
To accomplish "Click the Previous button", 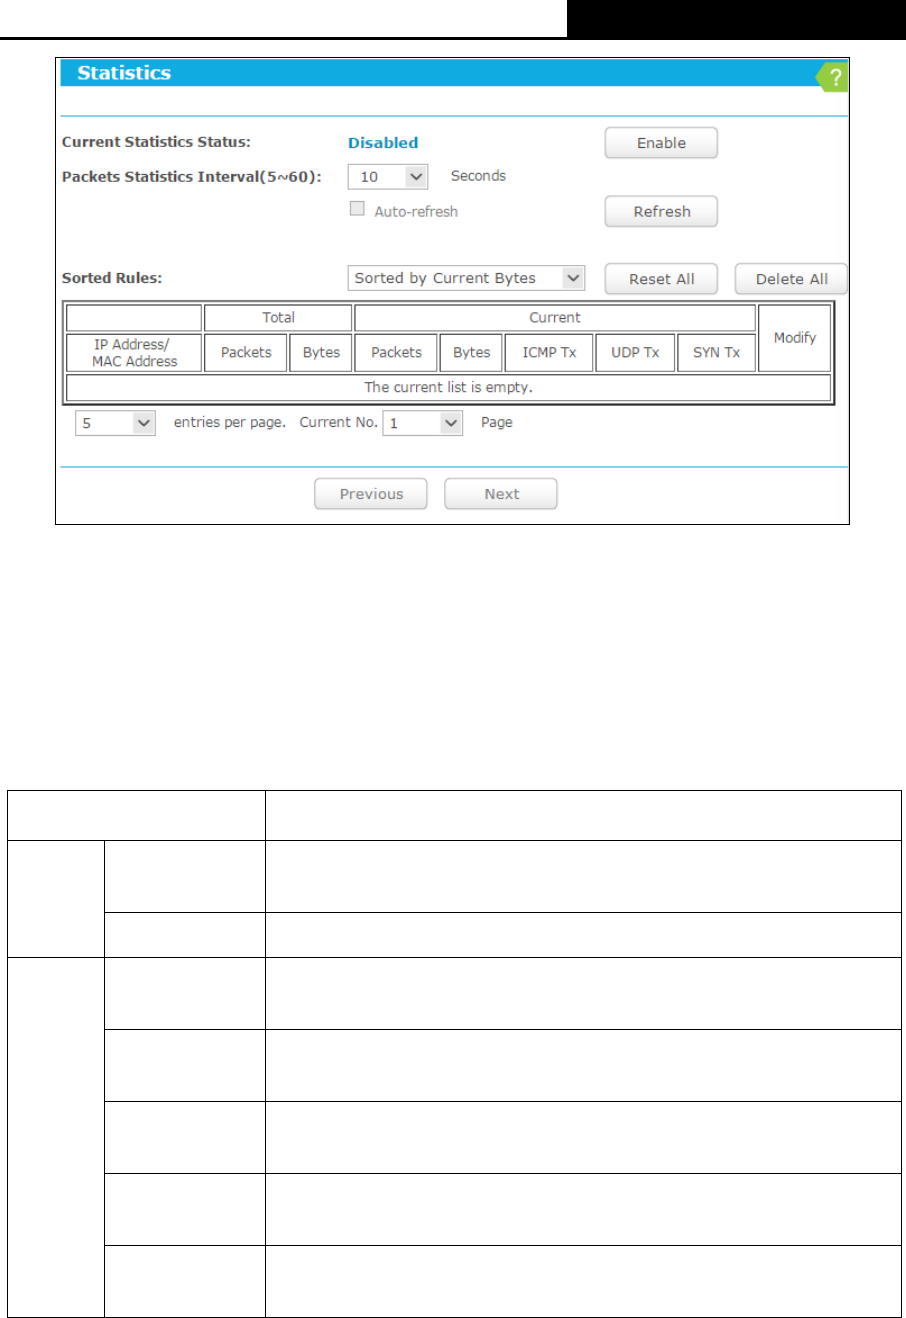I will (x=371, y=494).
